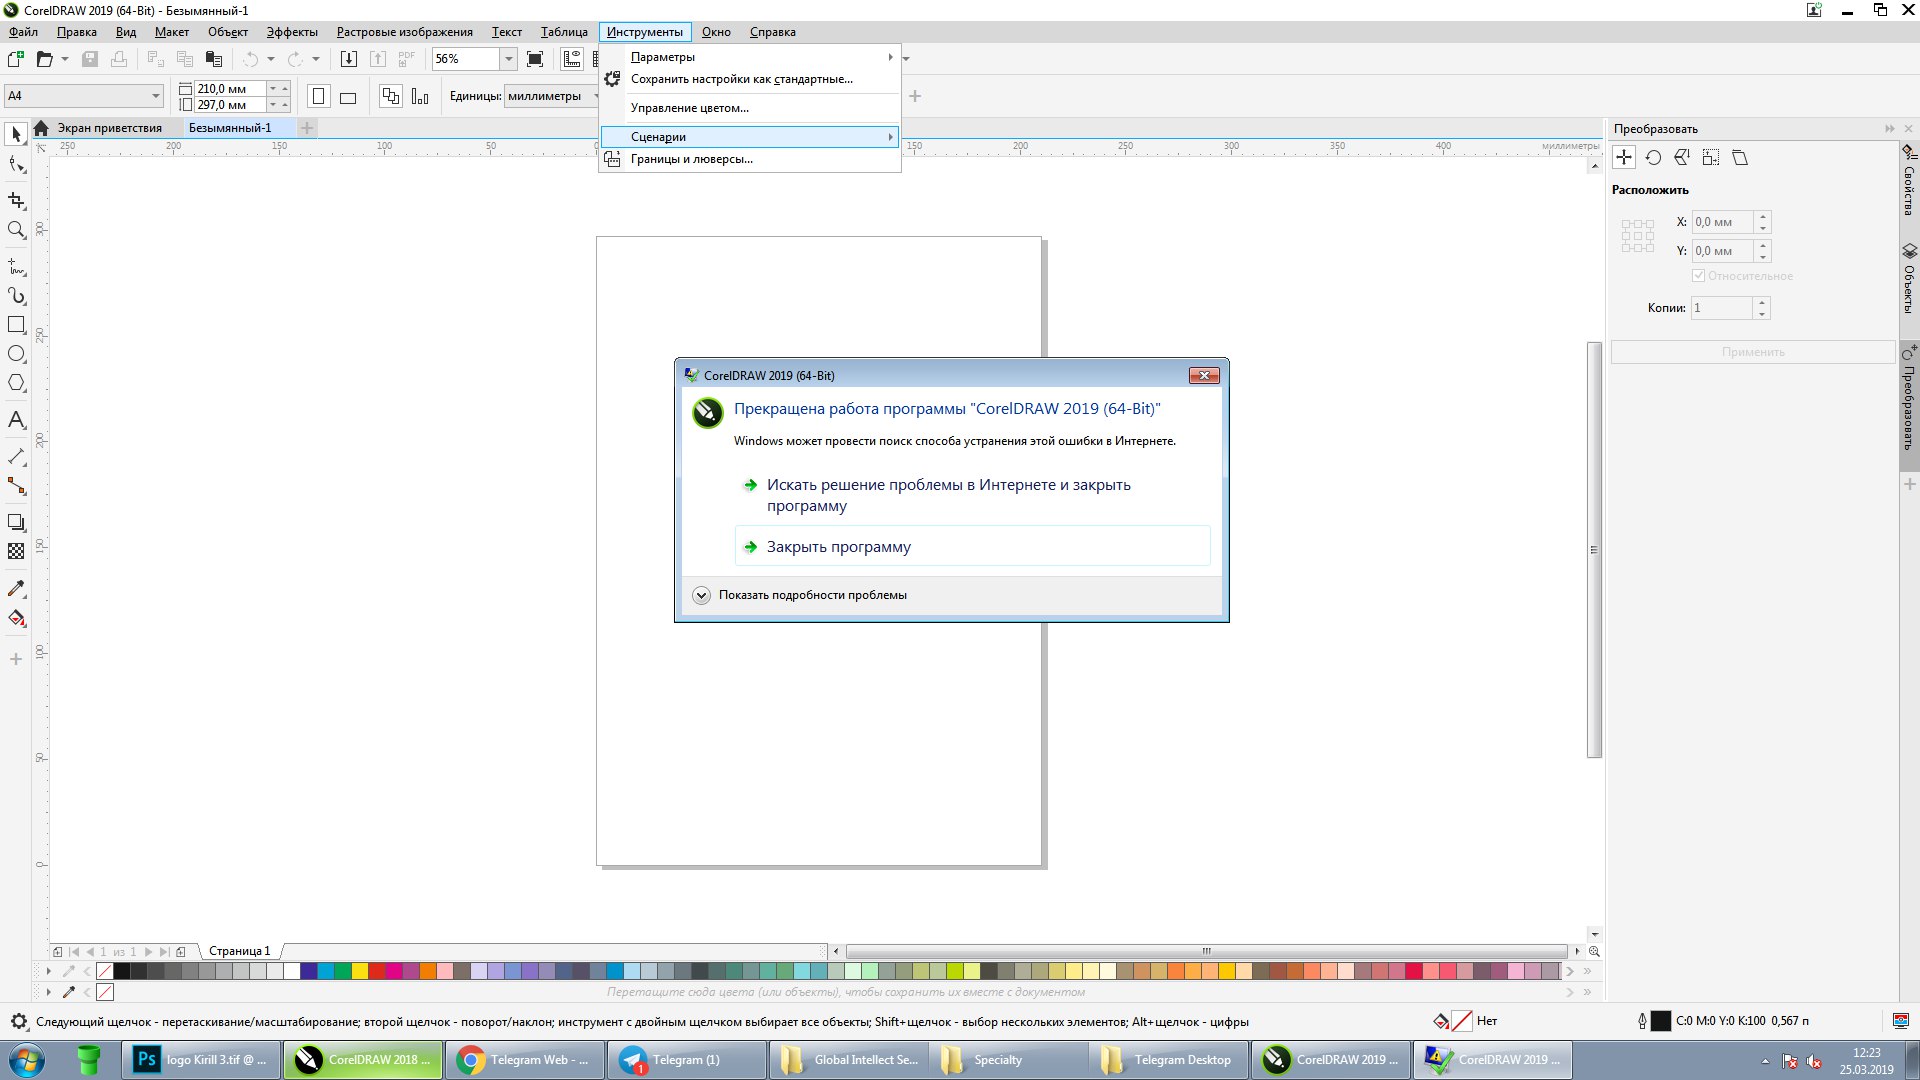The width and height of the screenshot is (1920, 1080).
Task: Open the Эффекты menu
Action: [292, 32]
